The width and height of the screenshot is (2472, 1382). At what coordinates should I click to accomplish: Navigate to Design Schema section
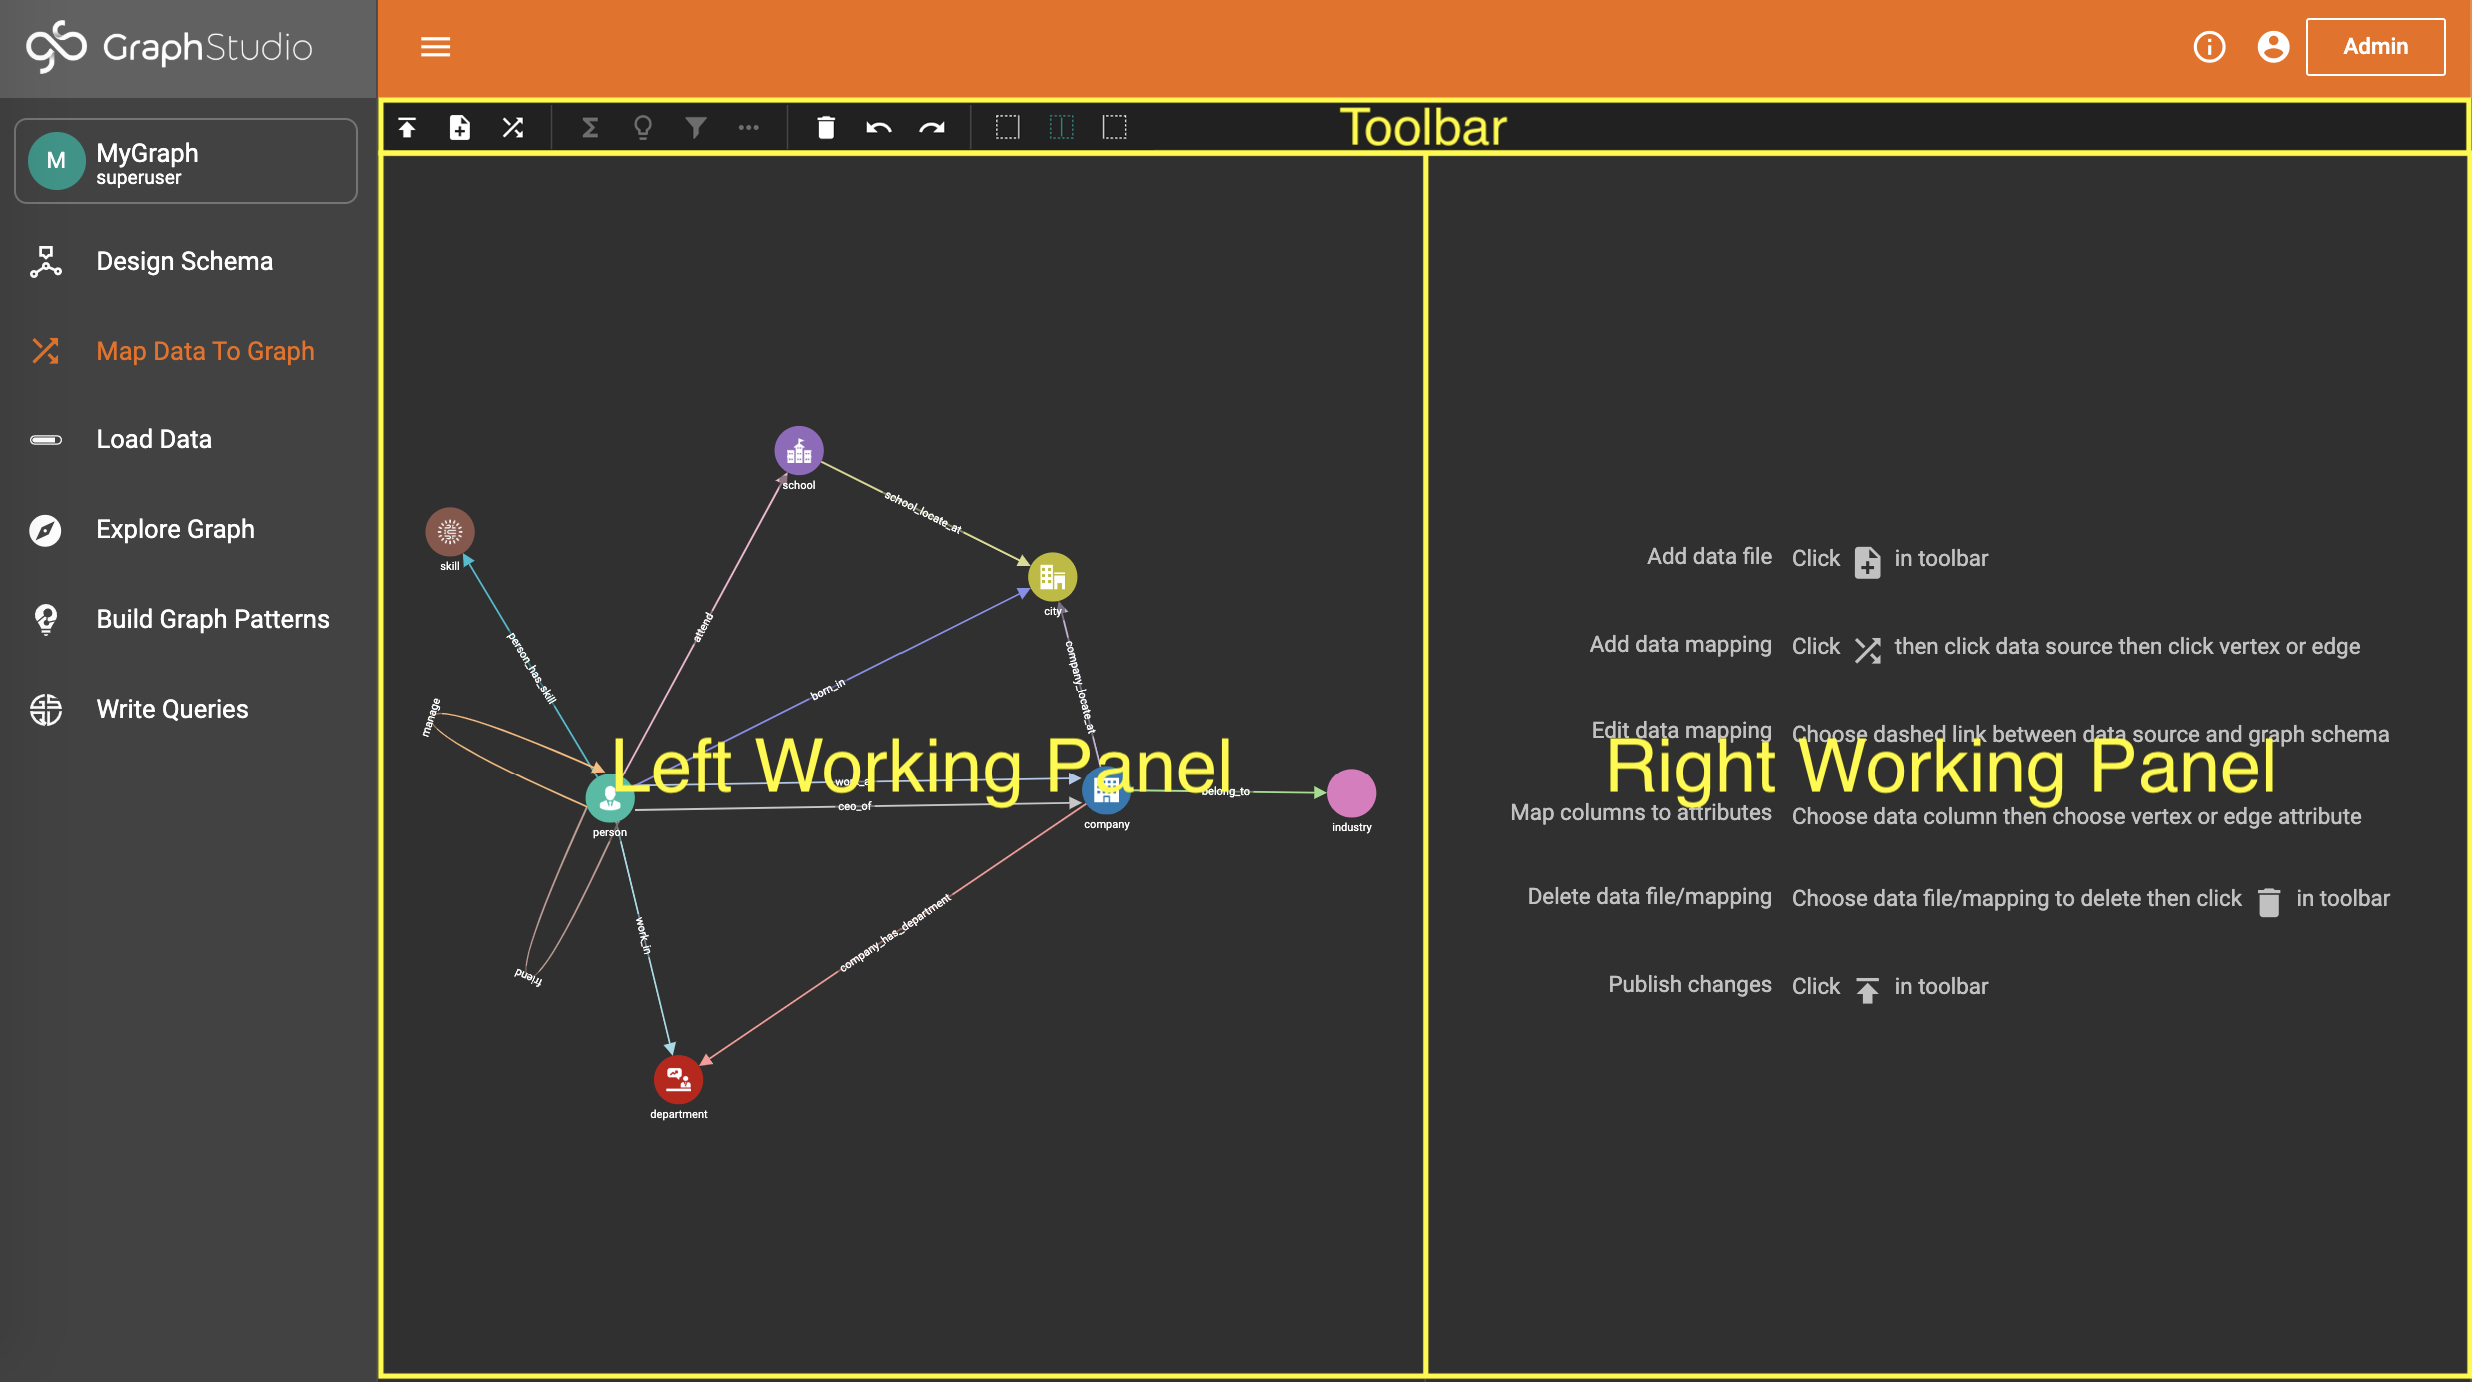(185, 260)
